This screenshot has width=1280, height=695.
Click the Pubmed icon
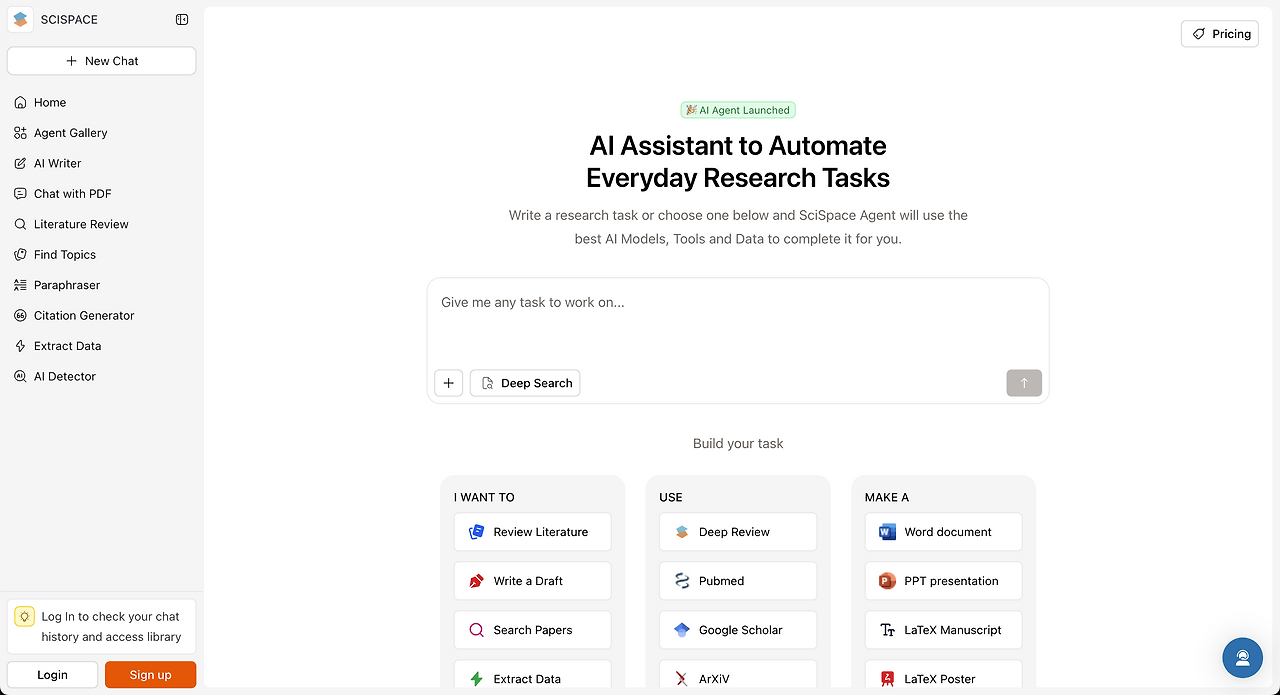[682, 581]
